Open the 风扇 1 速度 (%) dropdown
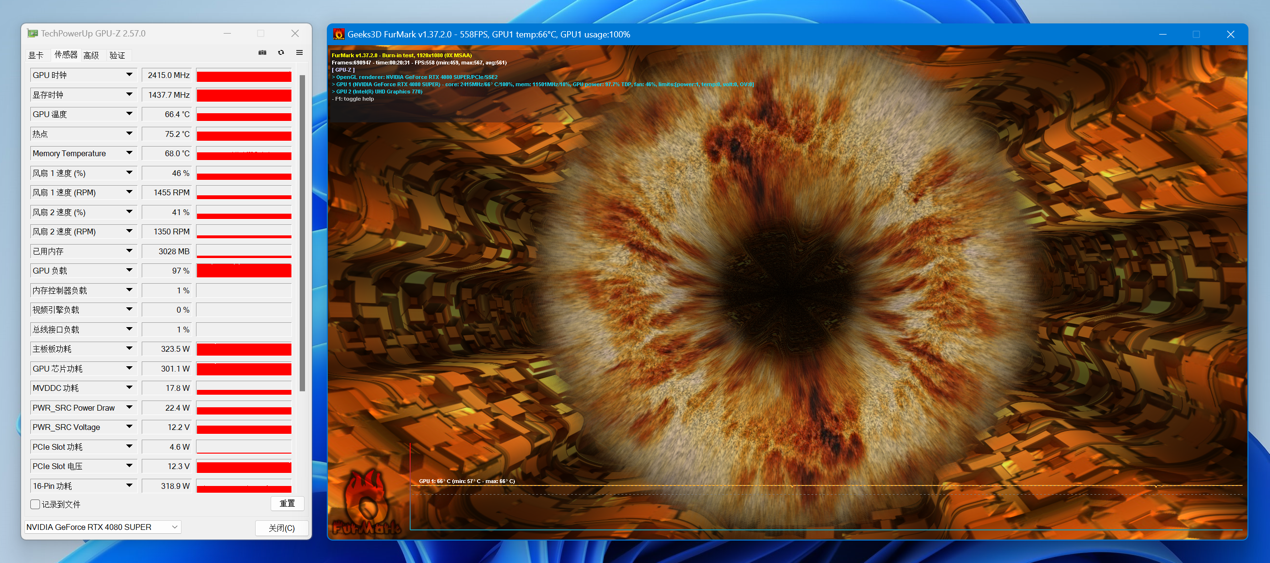This screenshot has width=1270, height=563. pos(129,173)
